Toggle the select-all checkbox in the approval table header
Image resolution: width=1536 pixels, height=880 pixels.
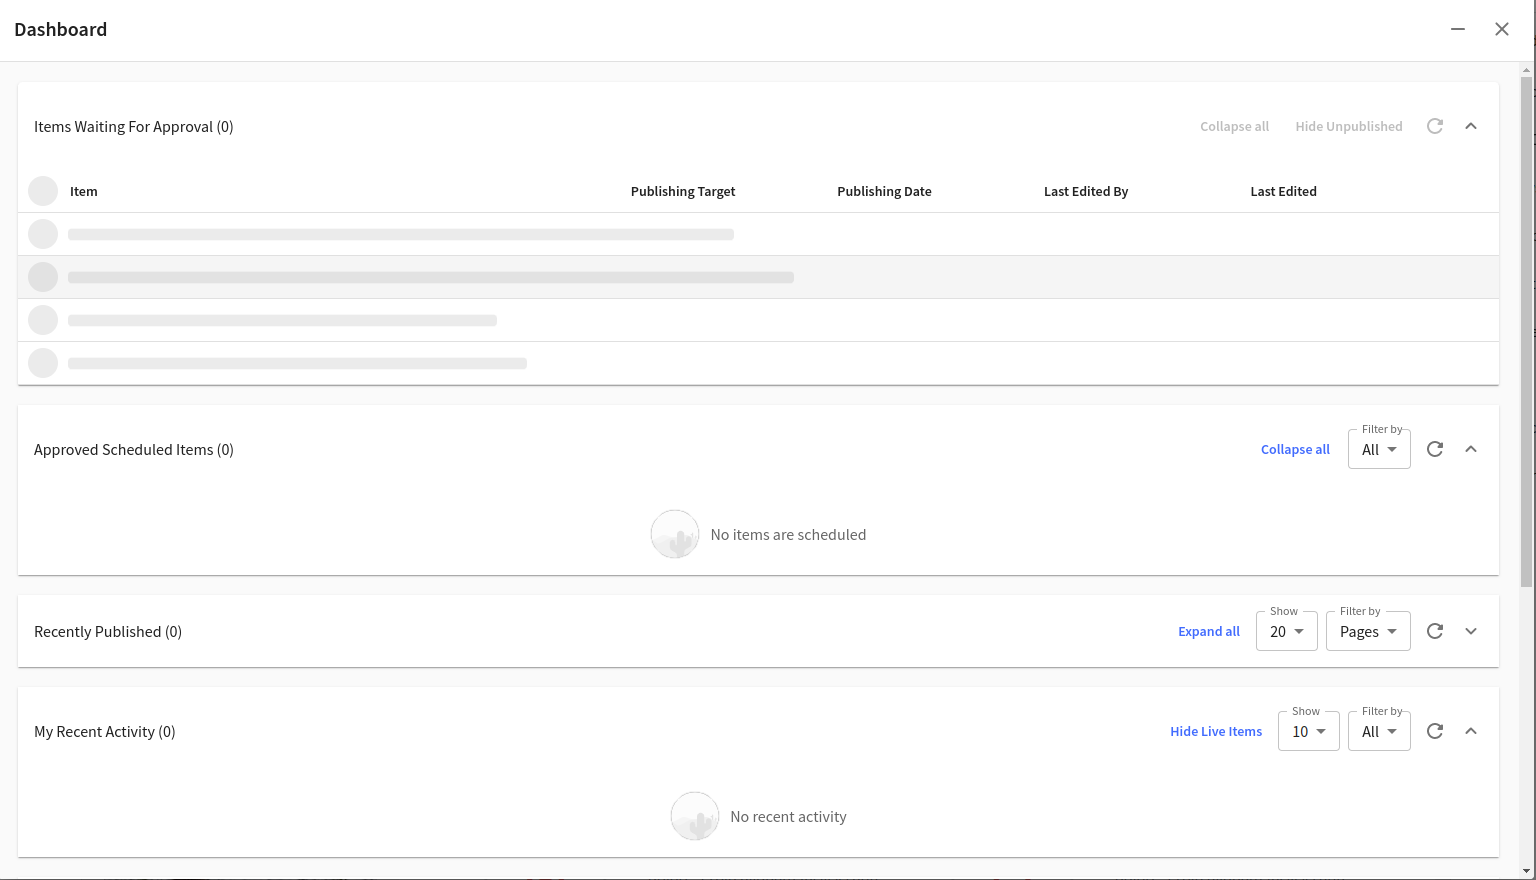click(x=43, y=191)
